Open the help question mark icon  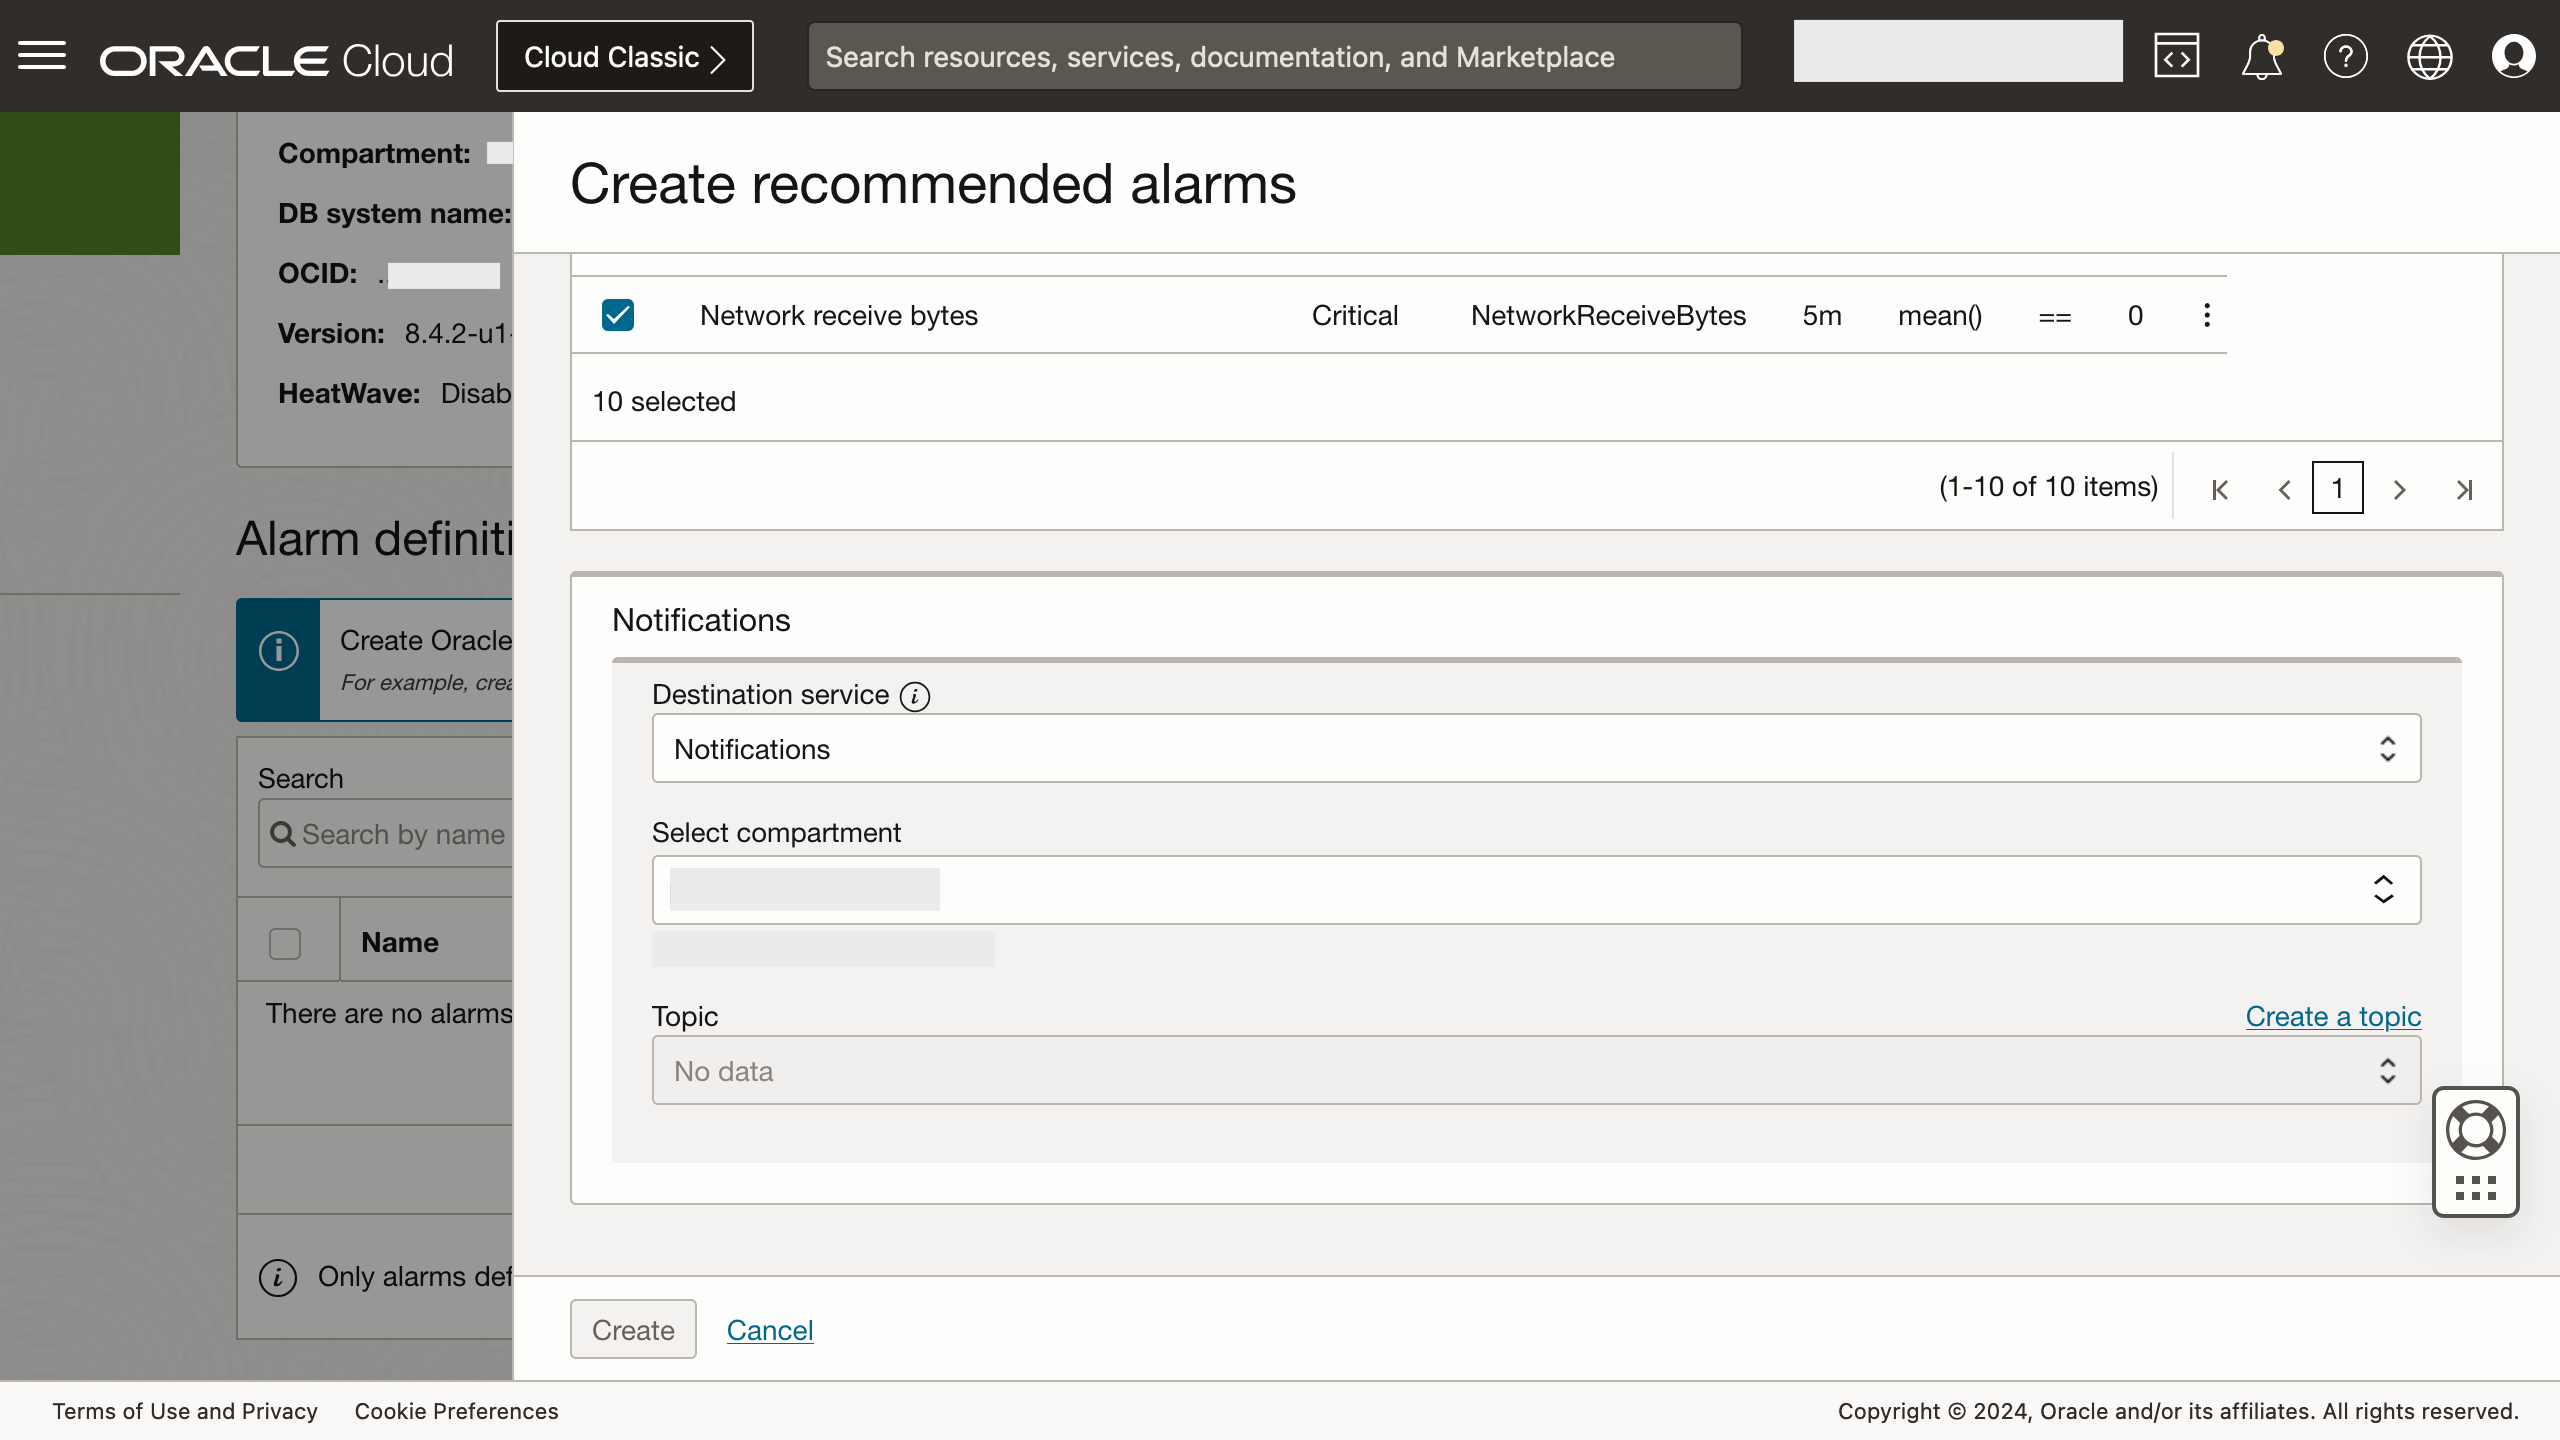click(2345, 55)
